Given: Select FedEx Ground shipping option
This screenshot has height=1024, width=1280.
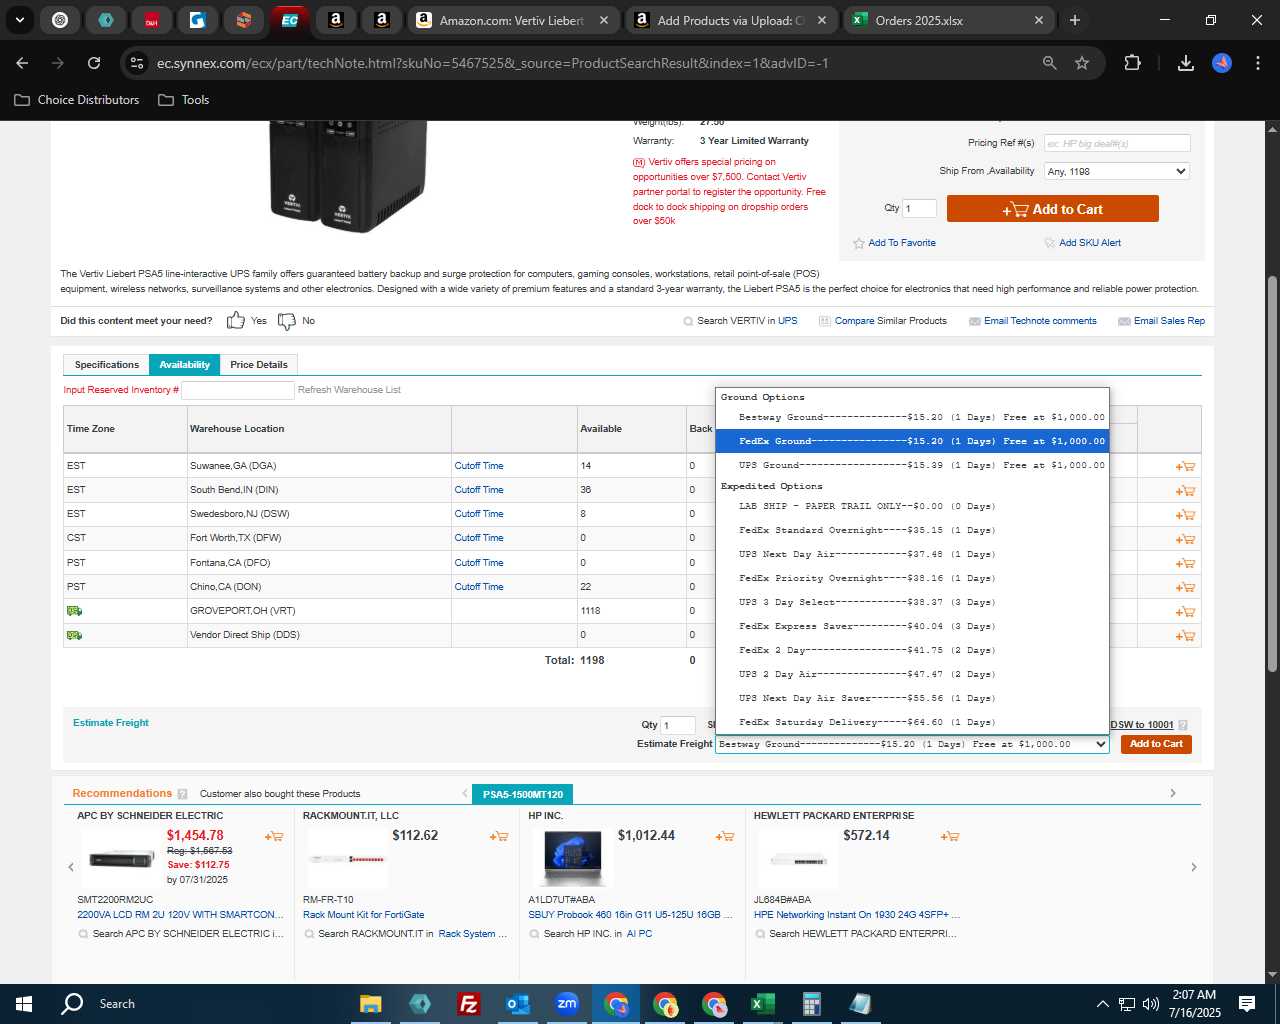Looking at the screenshot, I should [912, 441].
